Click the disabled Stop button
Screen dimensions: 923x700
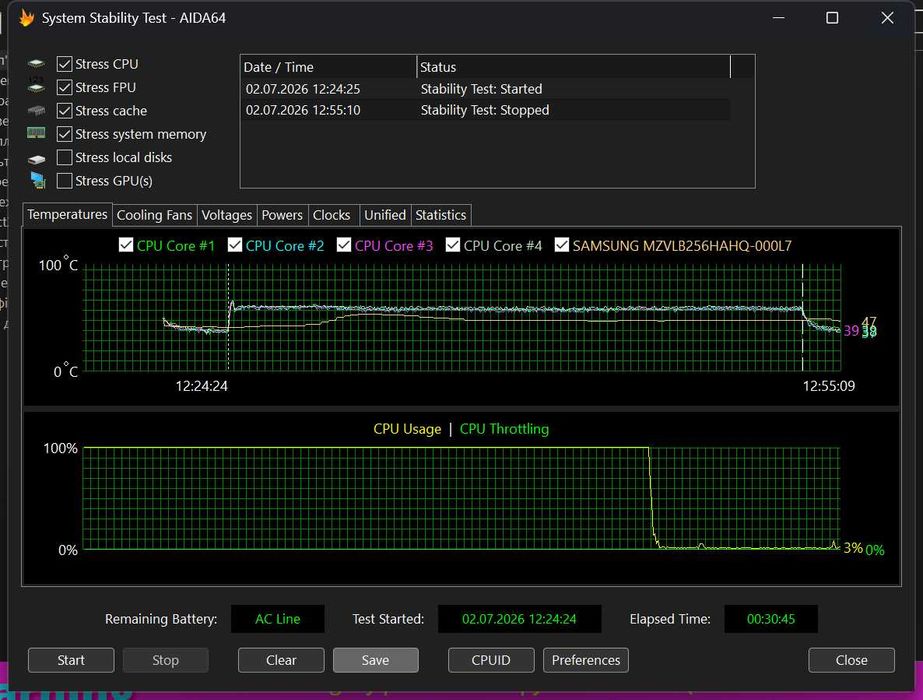coord(165,660)
